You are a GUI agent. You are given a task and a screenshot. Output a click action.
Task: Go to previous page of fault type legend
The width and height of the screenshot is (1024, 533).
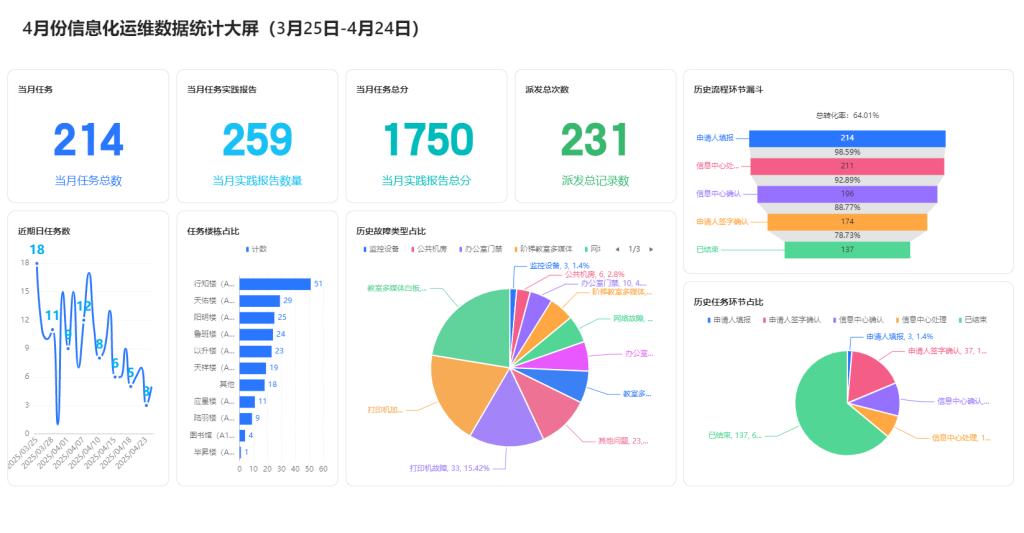point(616,249)
